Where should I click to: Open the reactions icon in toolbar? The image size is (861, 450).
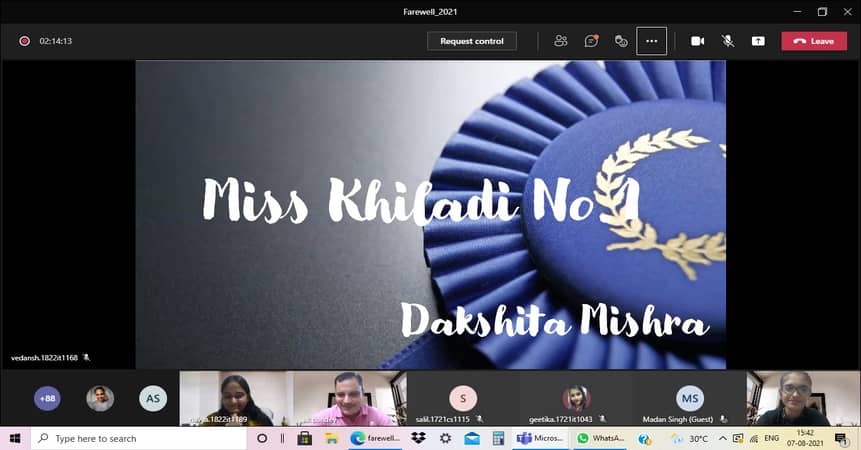coord(621,41)
